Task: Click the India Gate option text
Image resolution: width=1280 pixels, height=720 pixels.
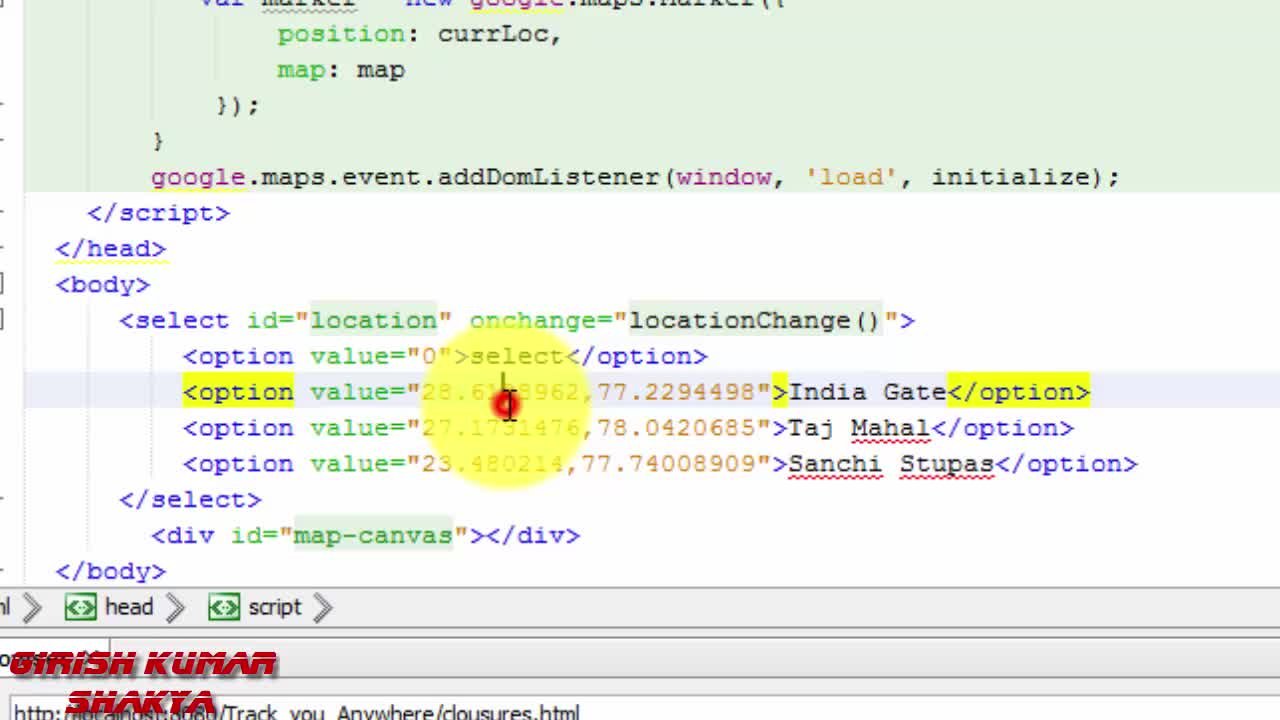Action: coord(867,392)
